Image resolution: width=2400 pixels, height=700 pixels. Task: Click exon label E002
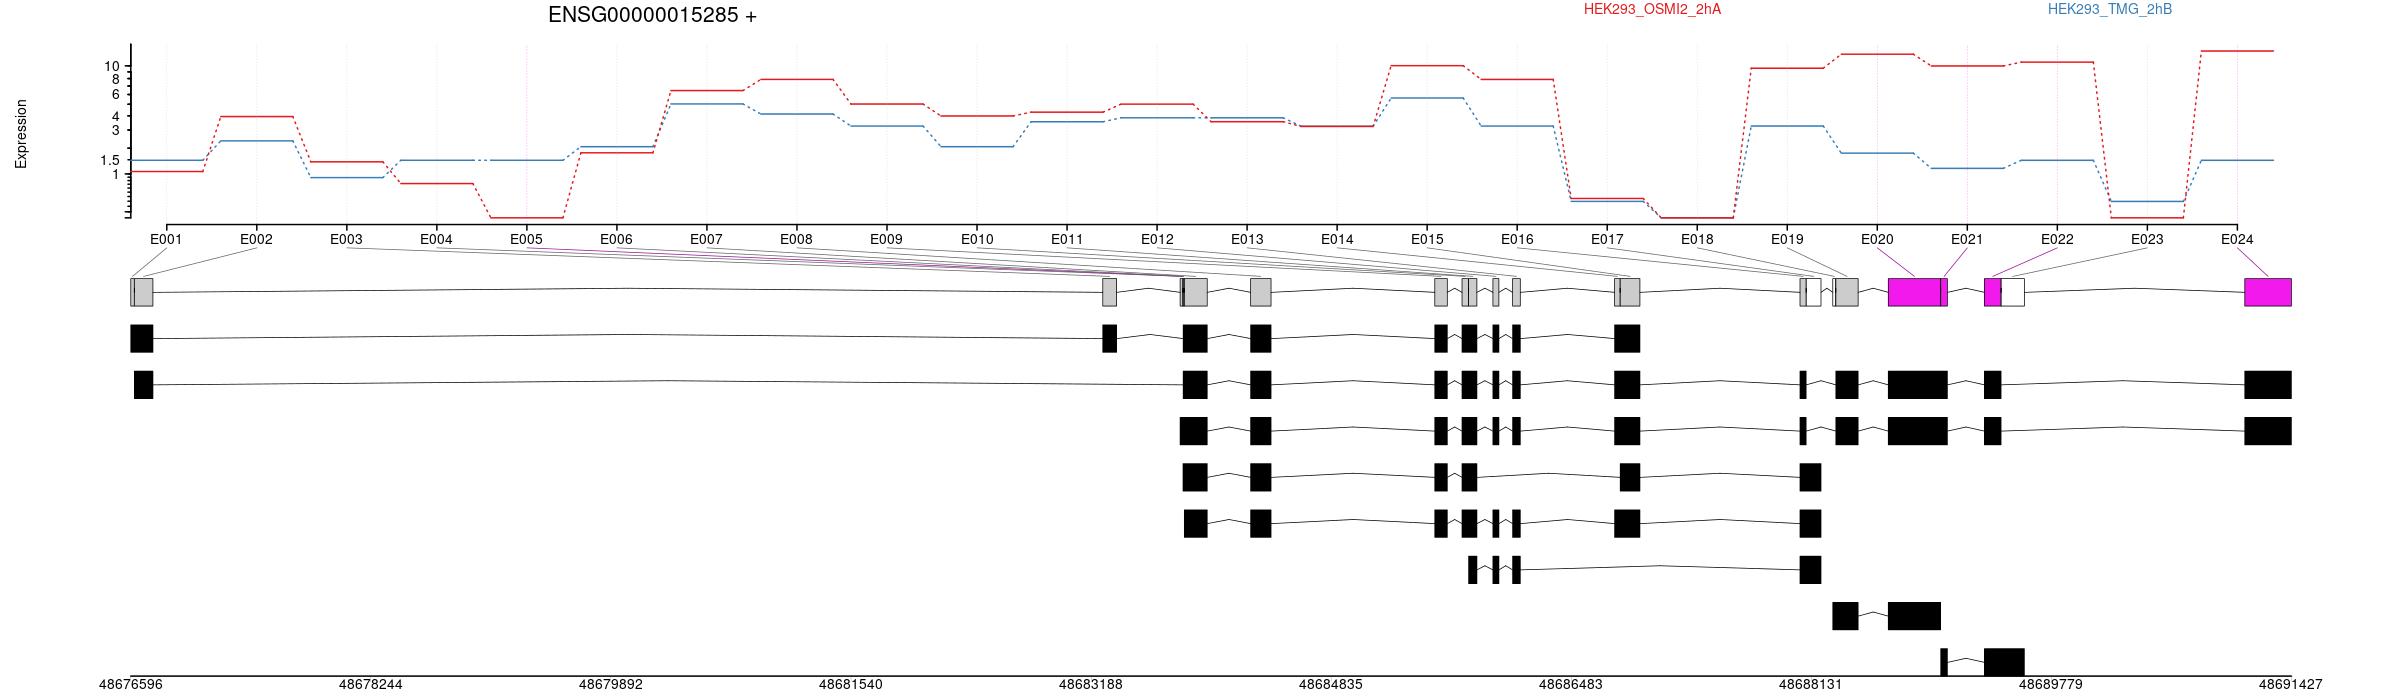point(256,239)
